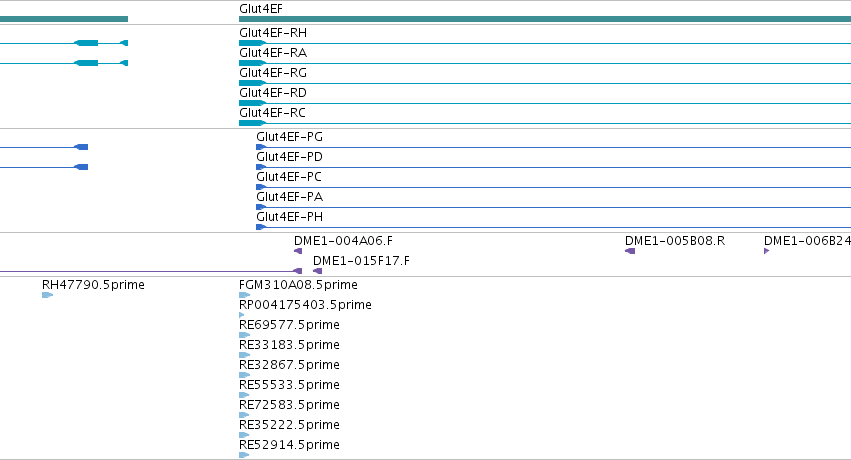The height and width of the screenshot is (460, 851).
Task: Select transcript Glut4EF-RA label
Action: tap(272, 53)
